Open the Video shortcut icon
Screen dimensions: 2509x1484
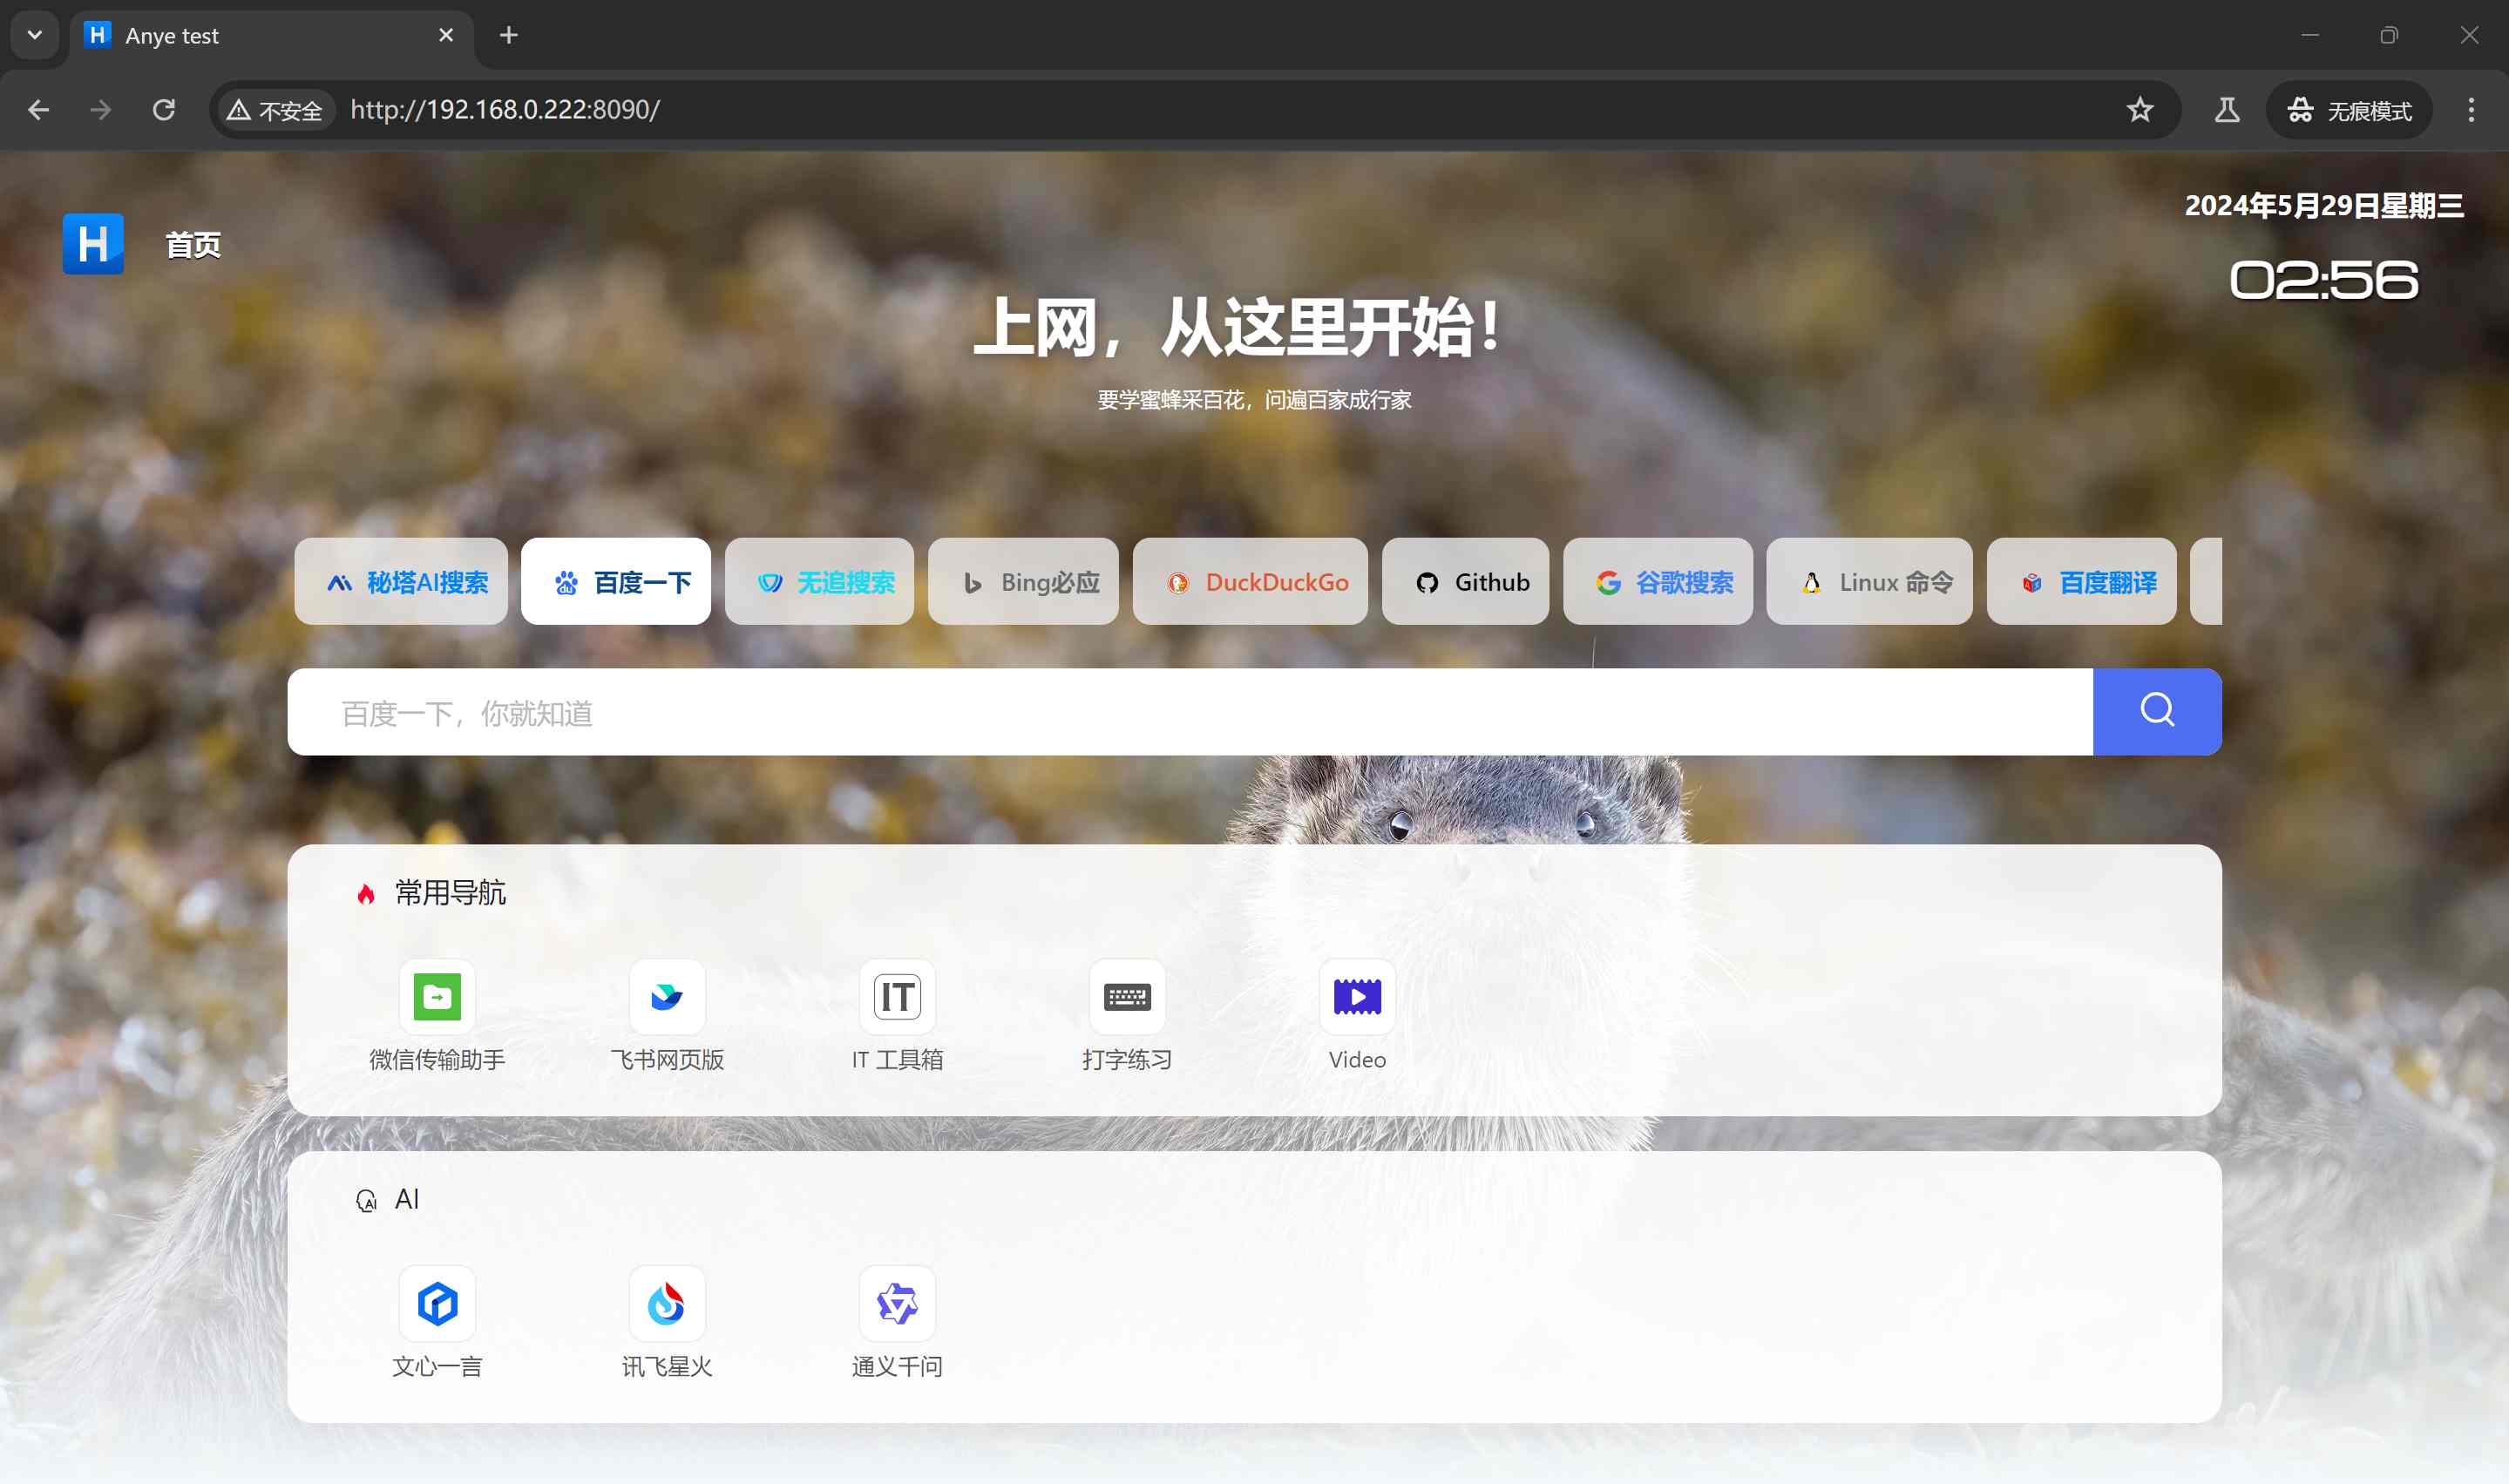point(1357,997)
